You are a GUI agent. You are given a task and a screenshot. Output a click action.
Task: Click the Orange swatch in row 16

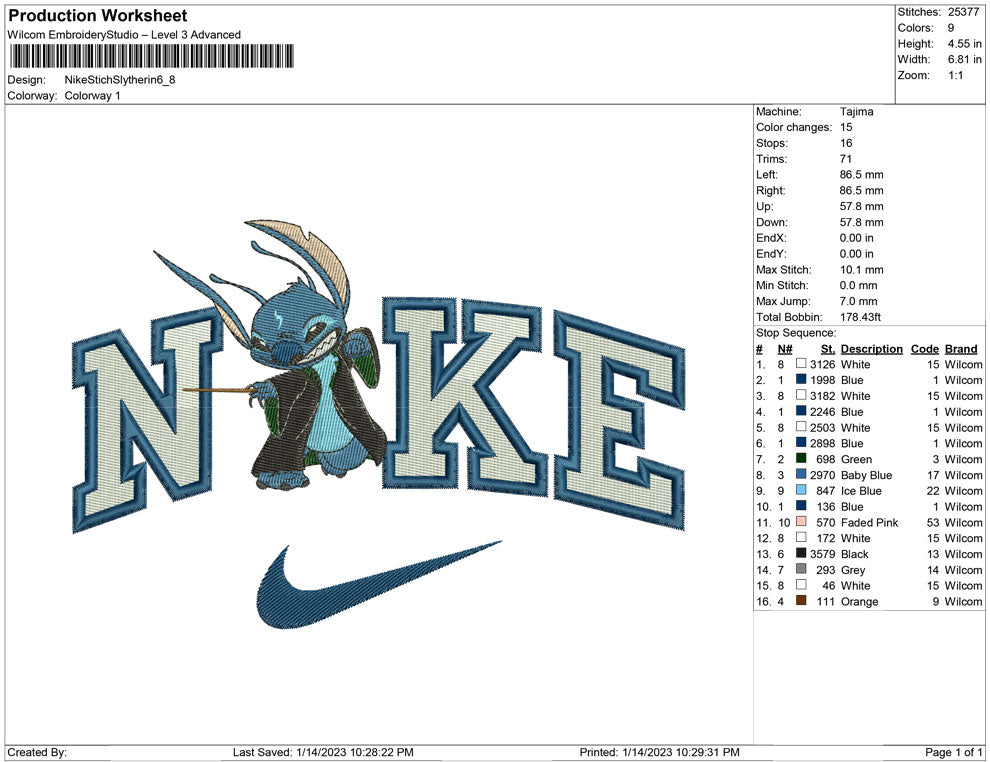(801, 600)
